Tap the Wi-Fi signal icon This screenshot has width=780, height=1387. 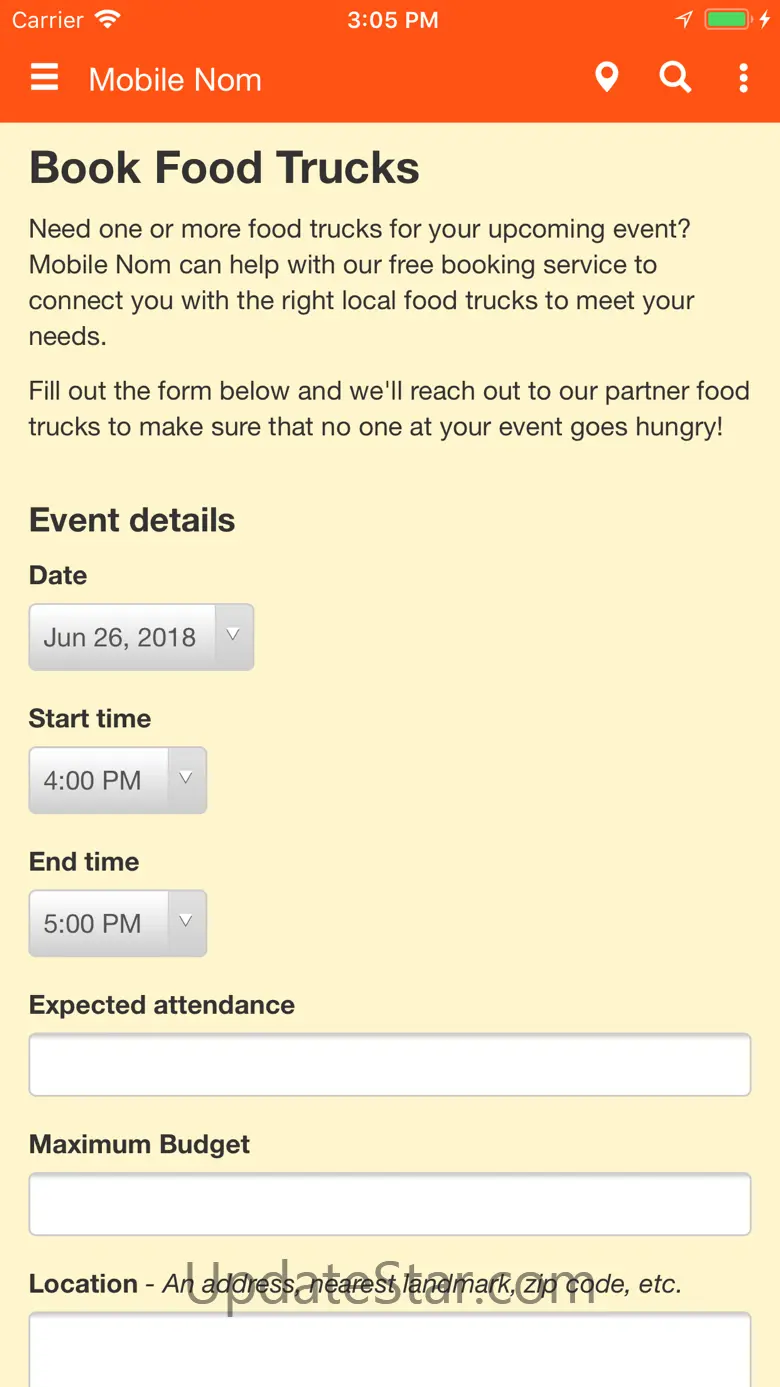tap(107, 20)
